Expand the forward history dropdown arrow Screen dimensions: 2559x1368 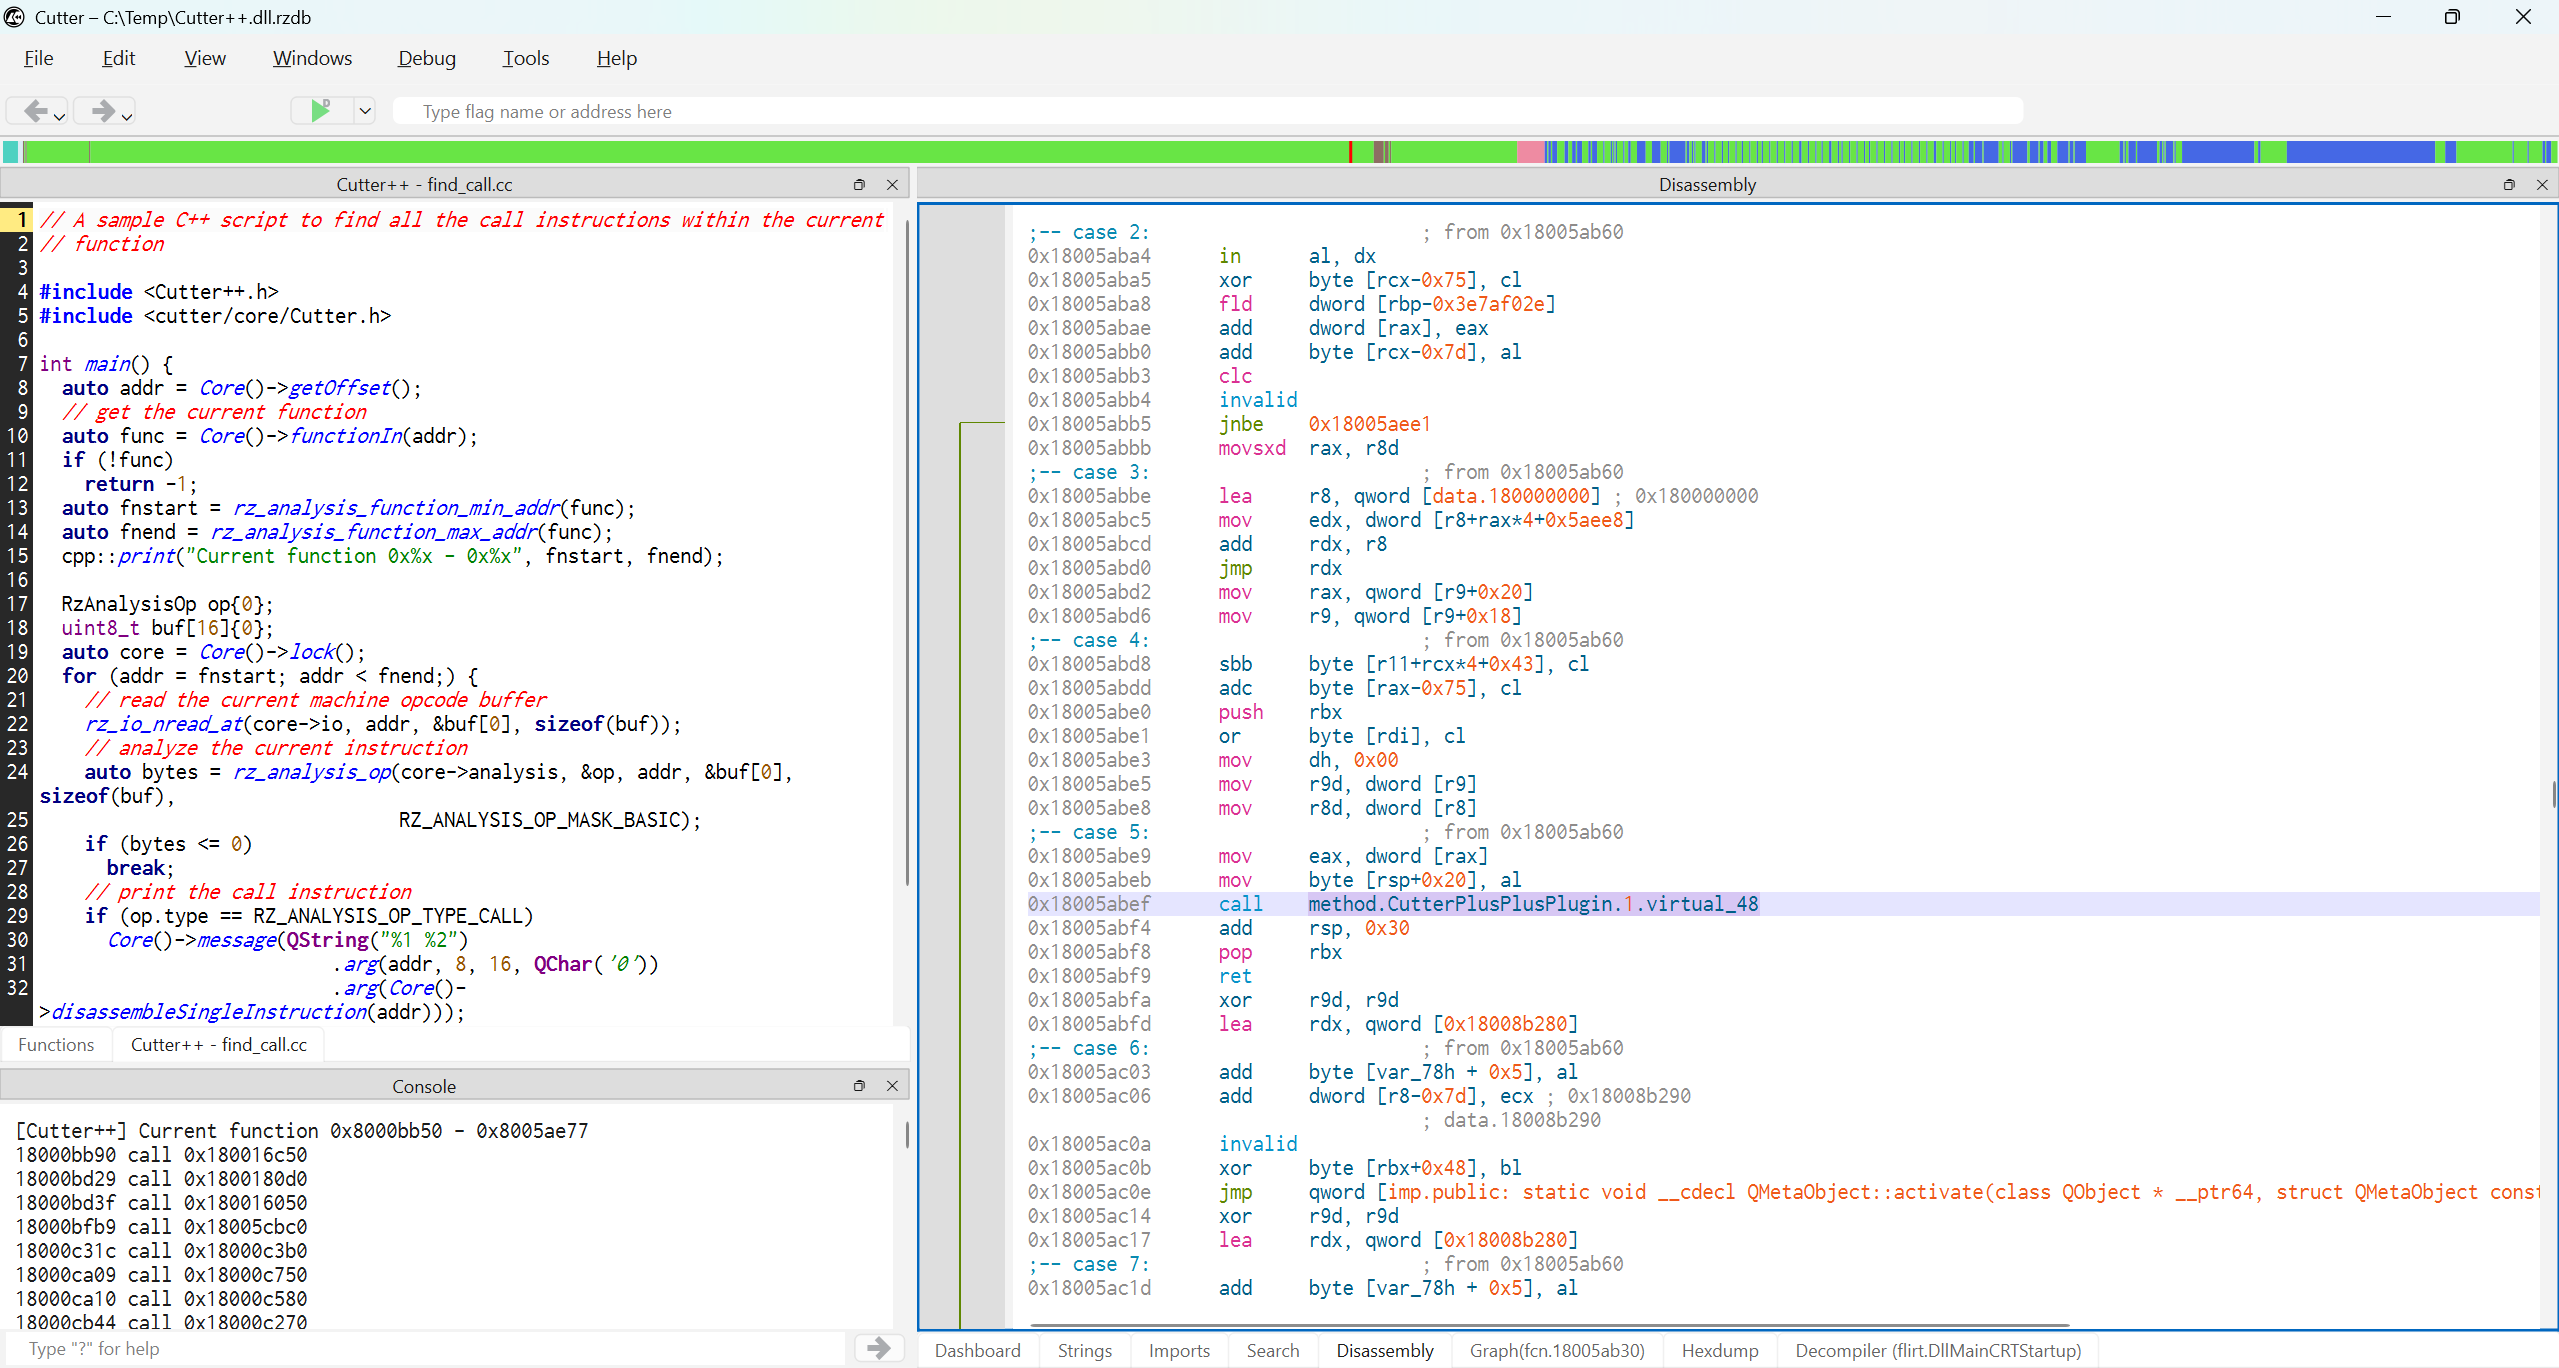pyautogui.click(x=127, y=116)
